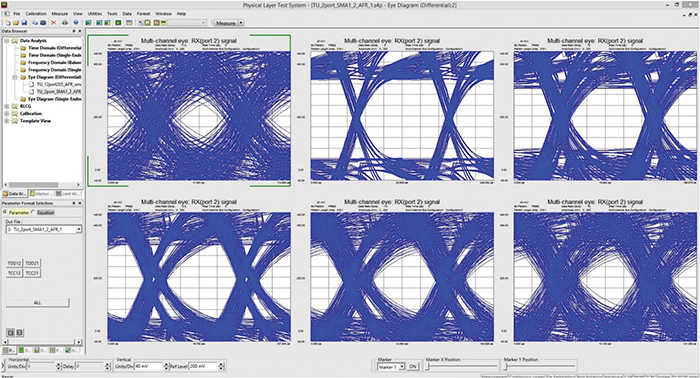Turn Marker 1 ON
The height and width of the screenshot is (378, 700).
point(412,366)
